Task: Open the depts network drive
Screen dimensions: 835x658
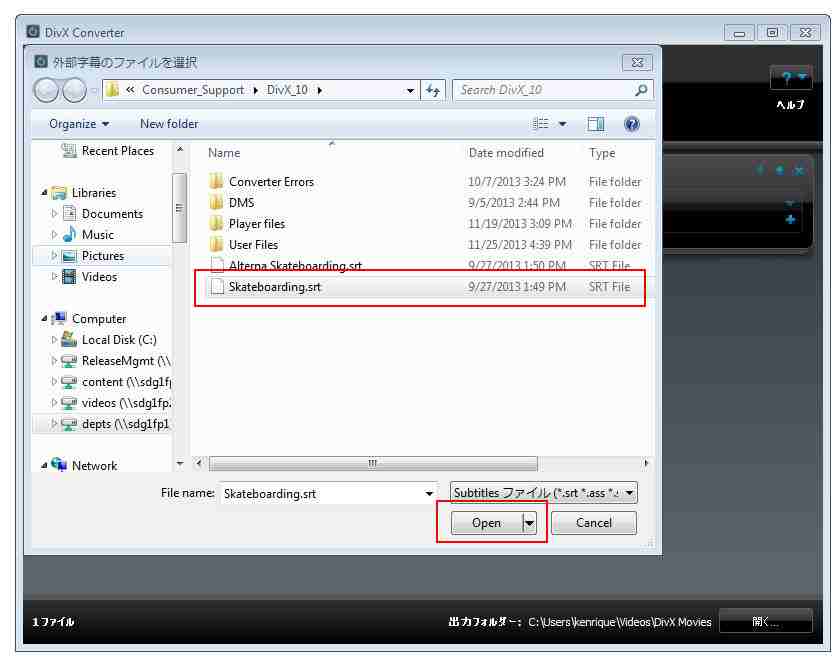Action: pyautogui.click(x=116, y=424)
